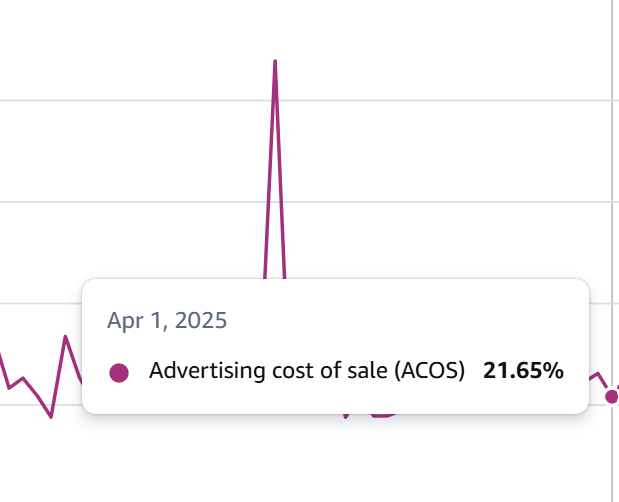Click the tip of the tall ACOS spike
The image size is (619, 502).
coord(275,61)
